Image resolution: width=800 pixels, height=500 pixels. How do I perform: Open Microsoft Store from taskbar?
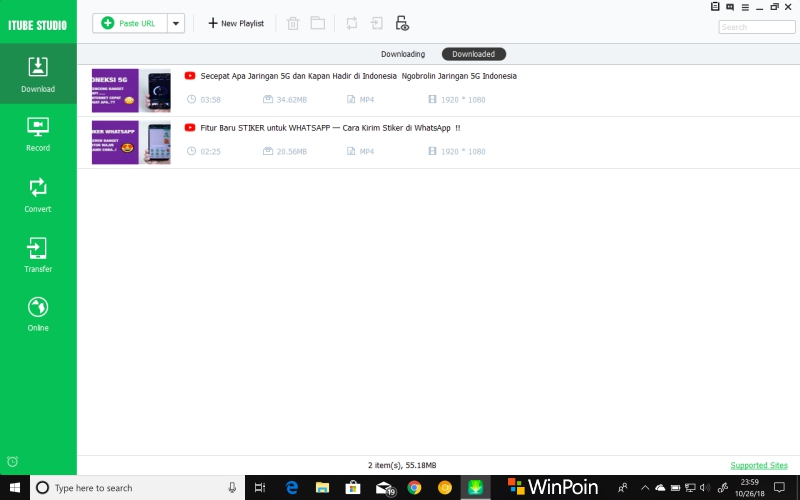[x=353, y=488]
